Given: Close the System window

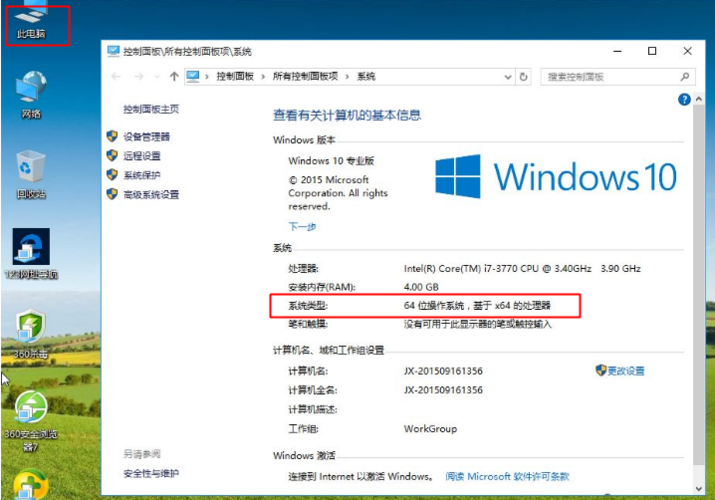Looking at the screenshot, I should (688, 51).
